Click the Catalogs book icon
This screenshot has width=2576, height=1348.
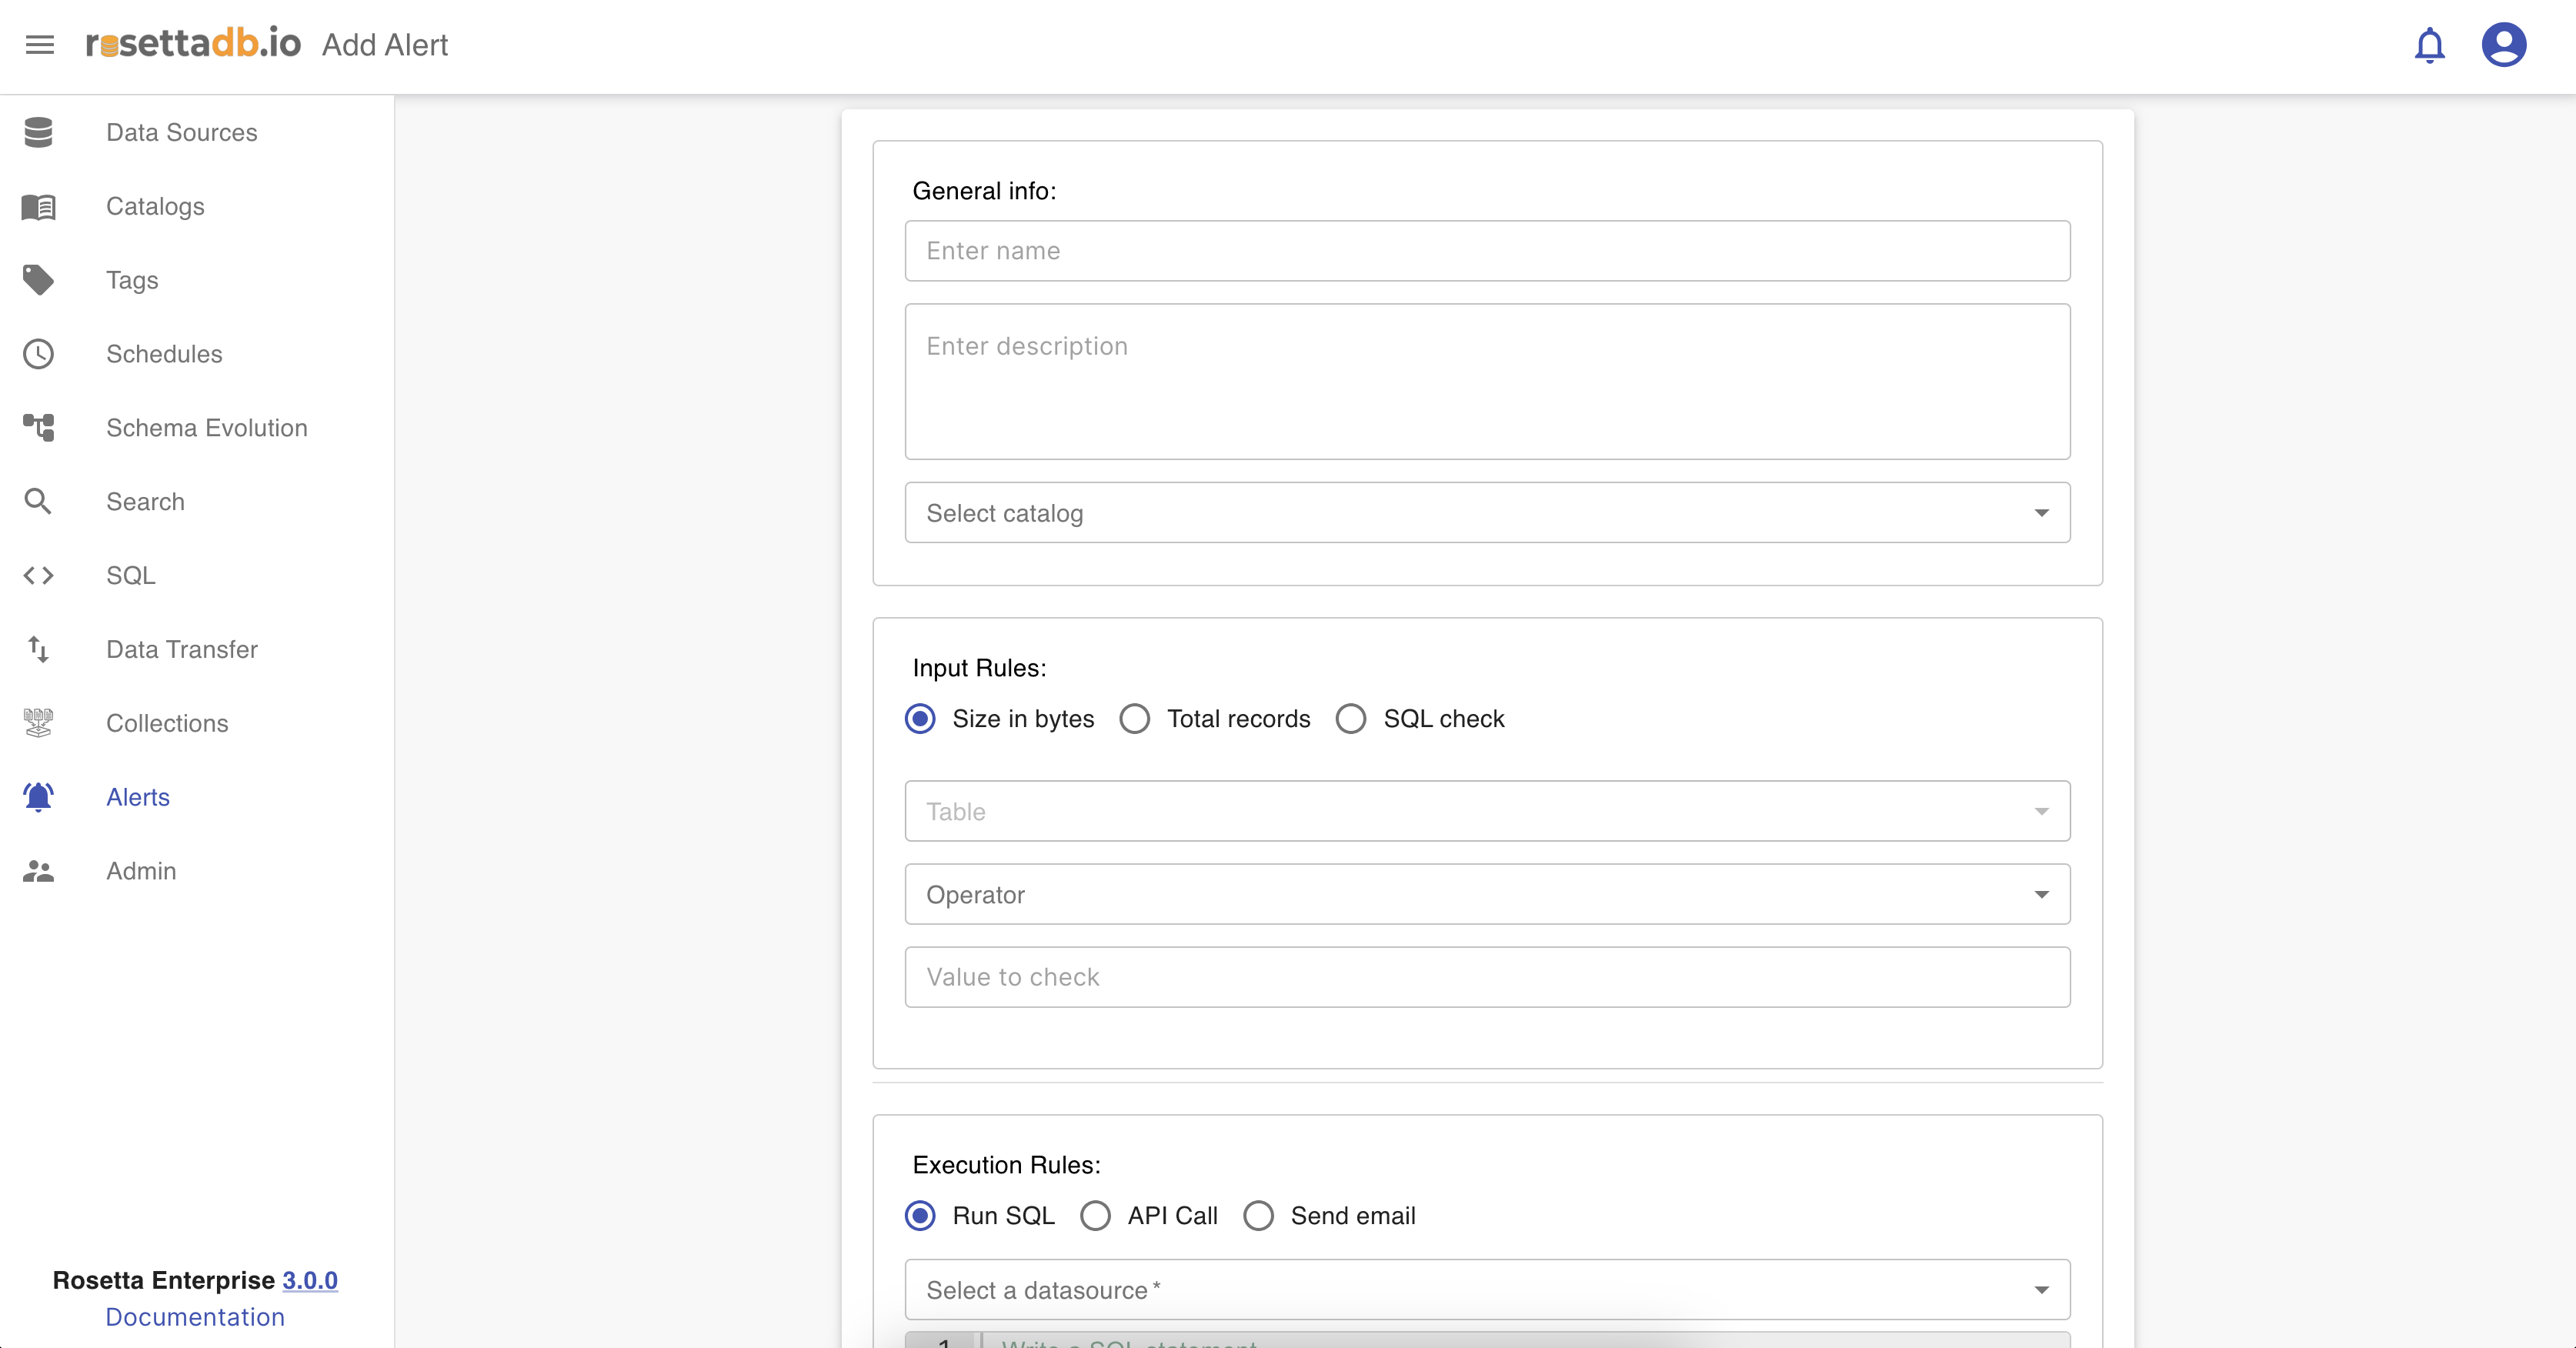click(38, 206)
